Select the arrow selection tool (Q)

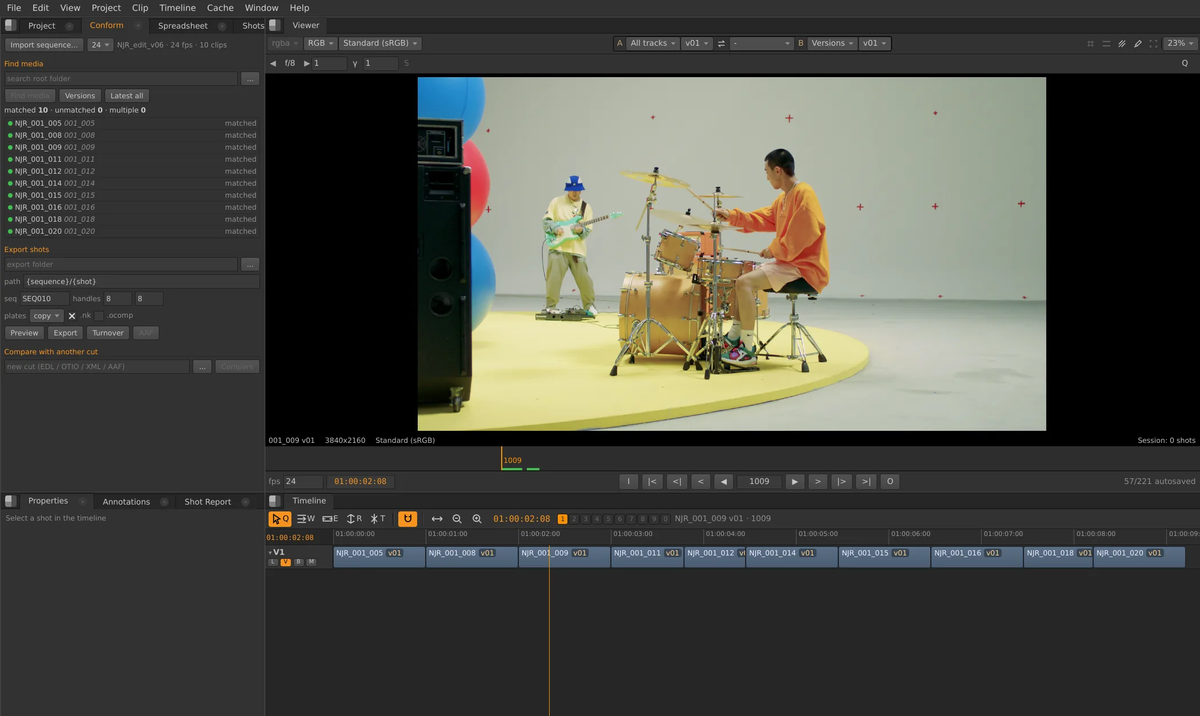click(x=280, y=519)
